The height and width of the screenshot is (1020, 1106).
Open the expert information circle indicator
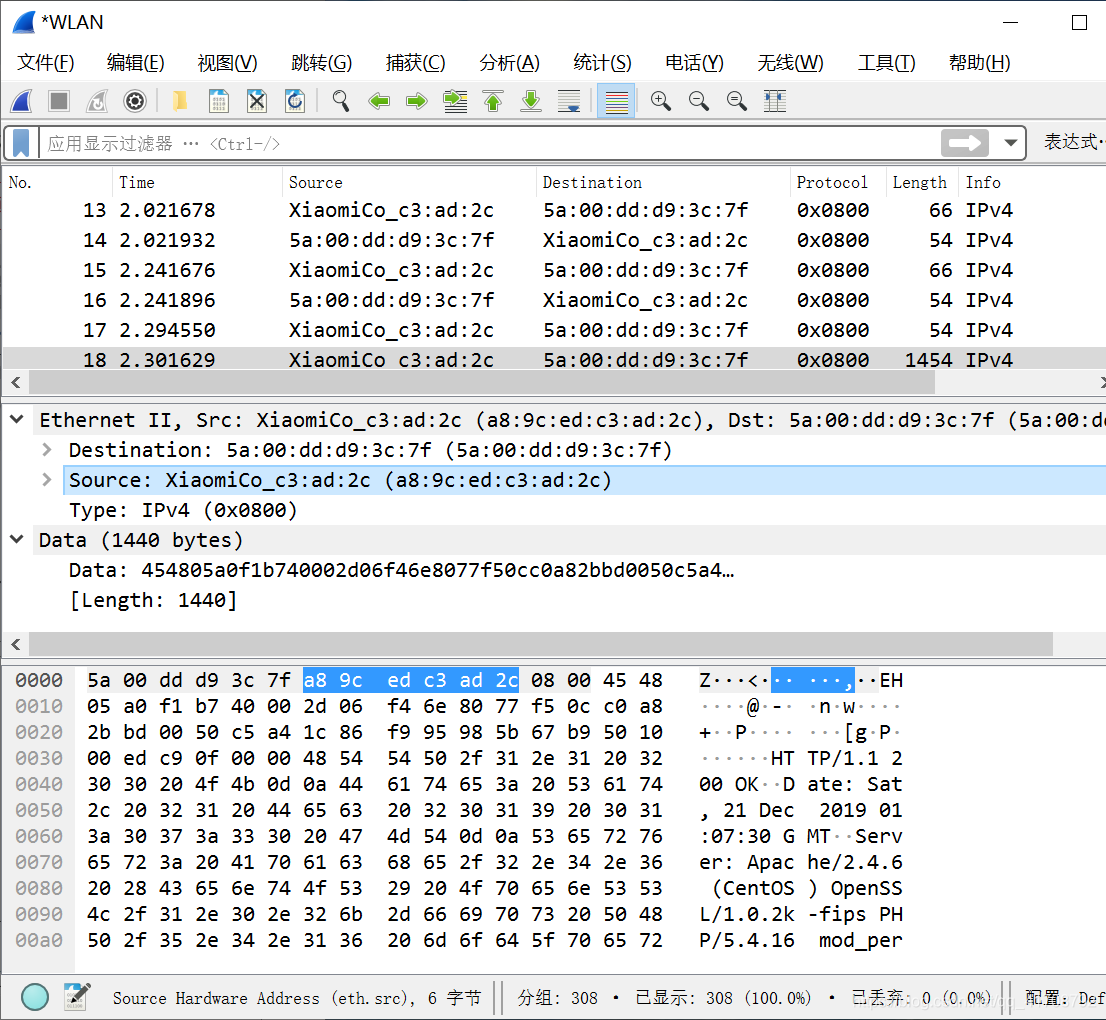[x=35, y=997]
